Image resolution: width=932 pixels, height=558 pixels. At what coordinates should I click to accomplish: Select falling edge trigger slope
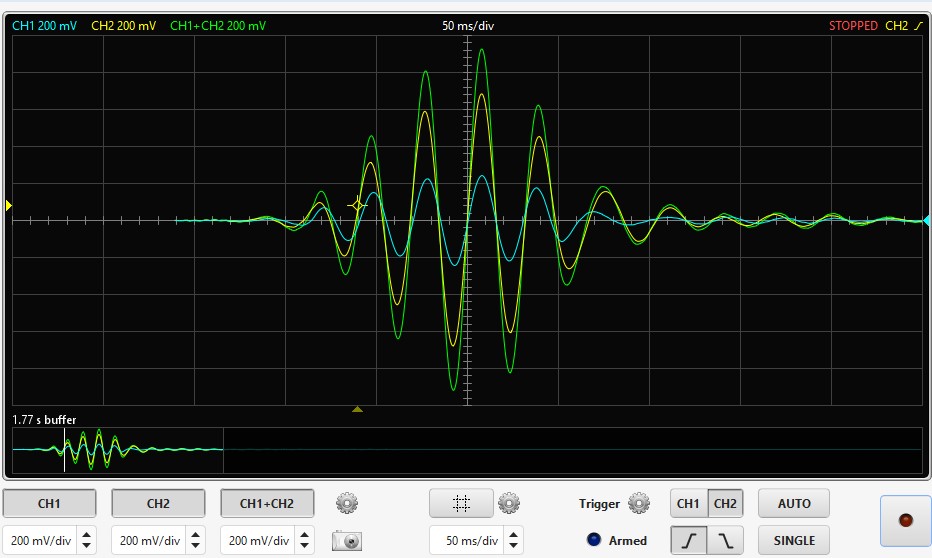click(725, 540)
